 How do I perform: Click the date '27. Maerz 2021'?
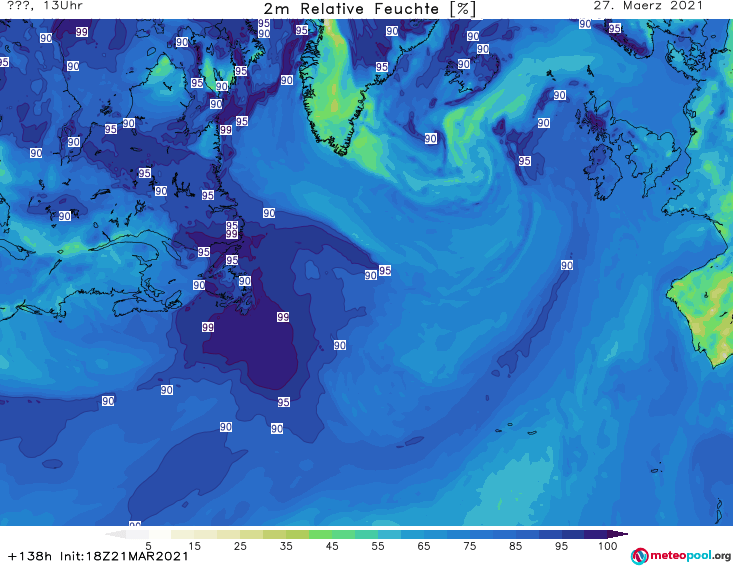pos(648,6)
